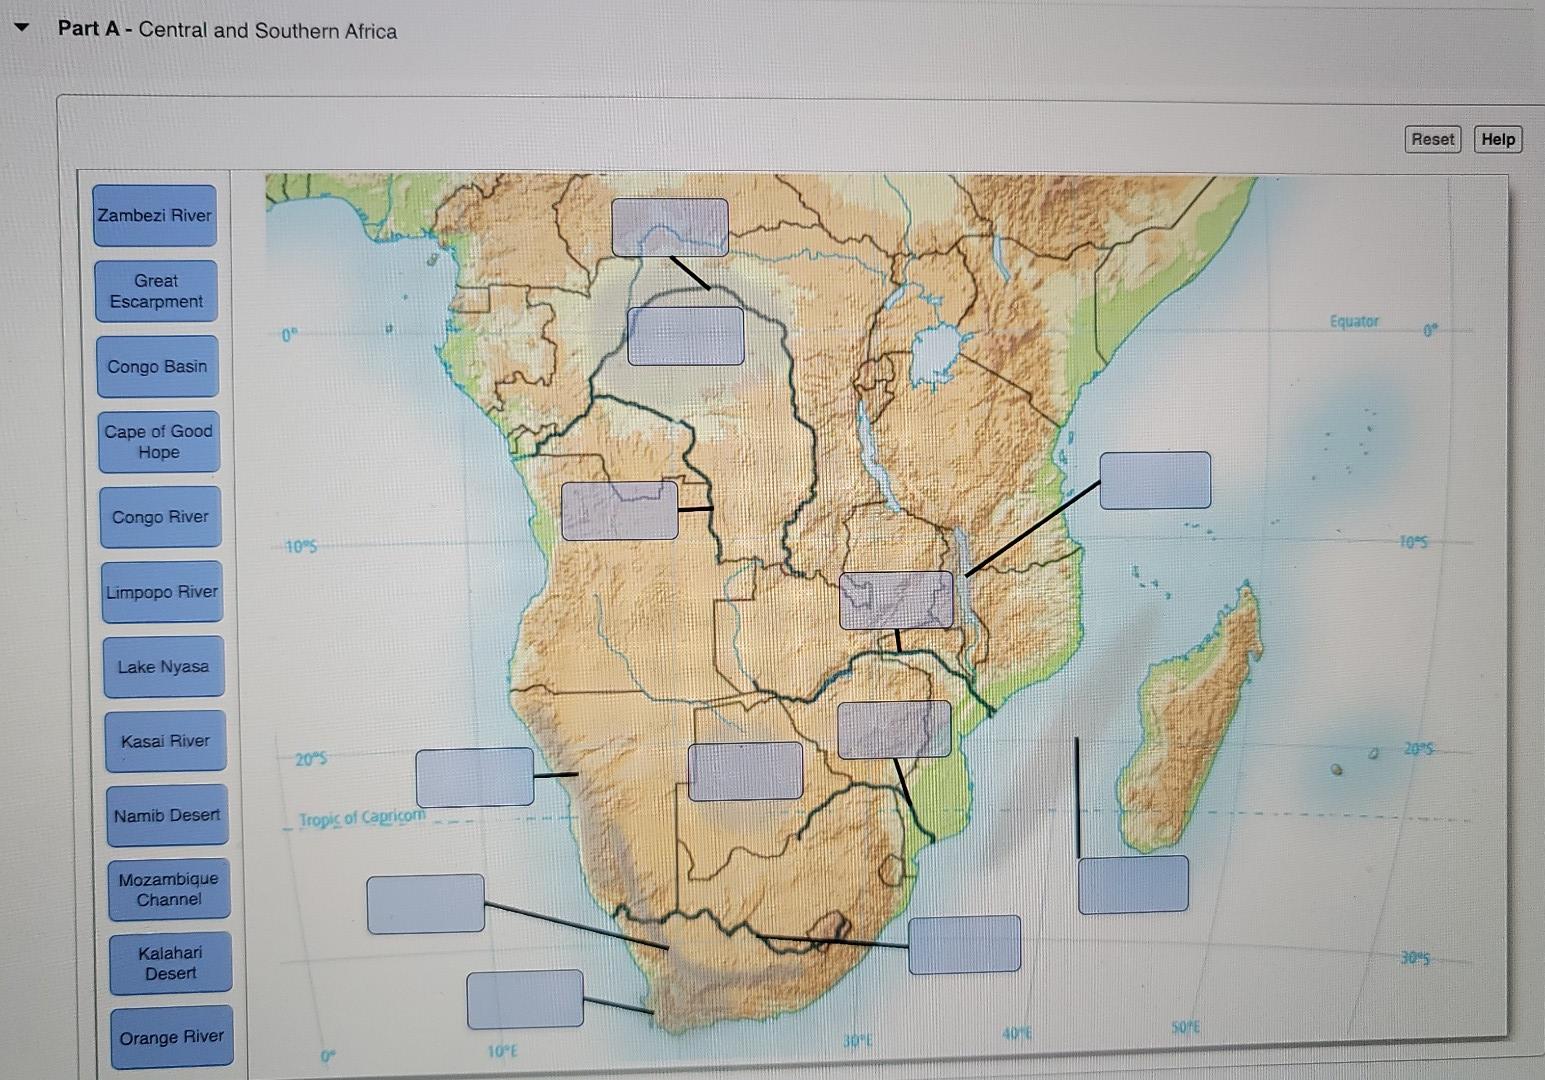This screenshot has width=1545, height=1080.
Task: Select the Congo River label
Action: [160, 516]
